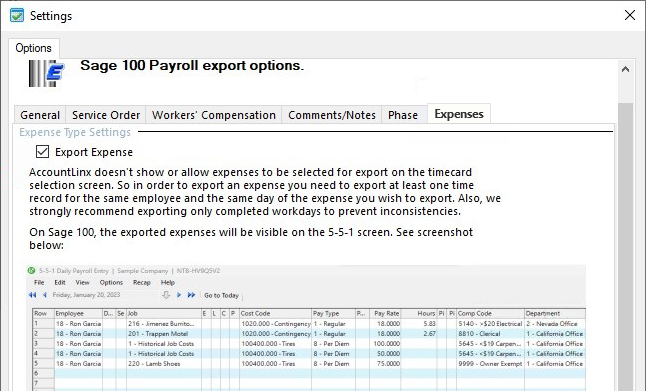This screenshot has width=646, height=391.
Task: Click '2 - Nevada Office' department cell in screenshot
Action: pyautogui.click(x=555, y=324)
